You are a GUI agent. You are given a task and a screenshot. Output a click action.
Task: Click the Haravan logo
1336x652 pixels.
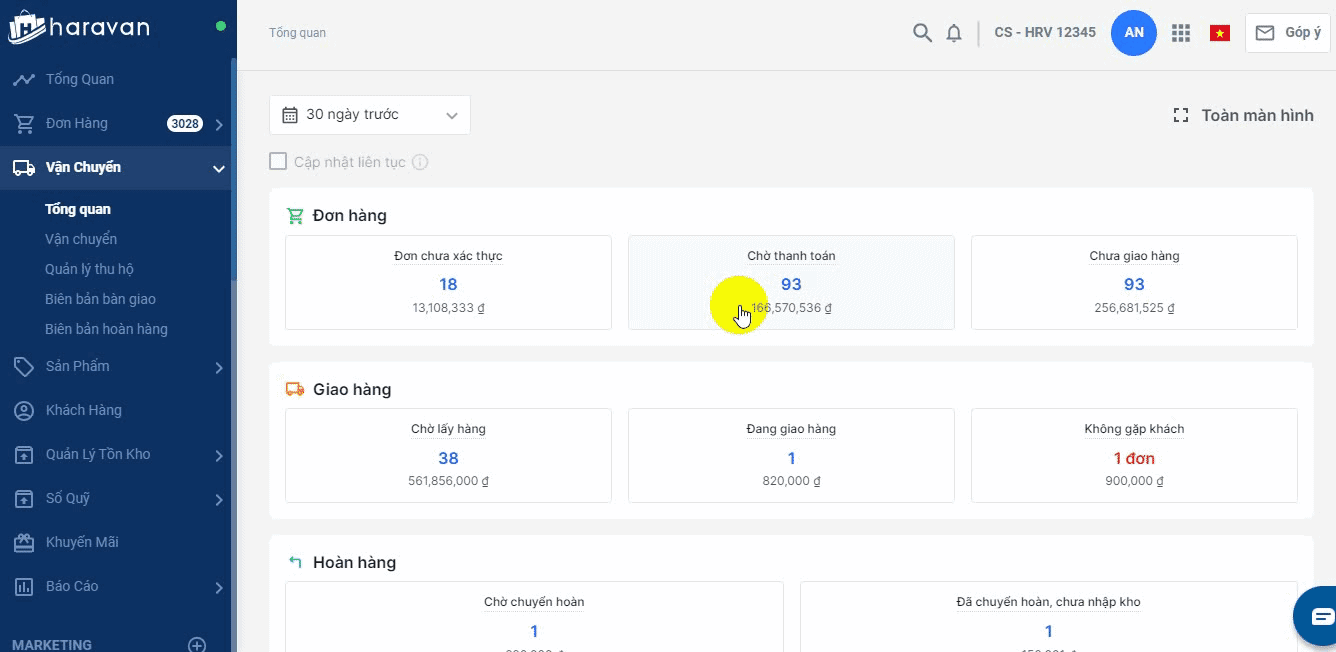[80, 27]
